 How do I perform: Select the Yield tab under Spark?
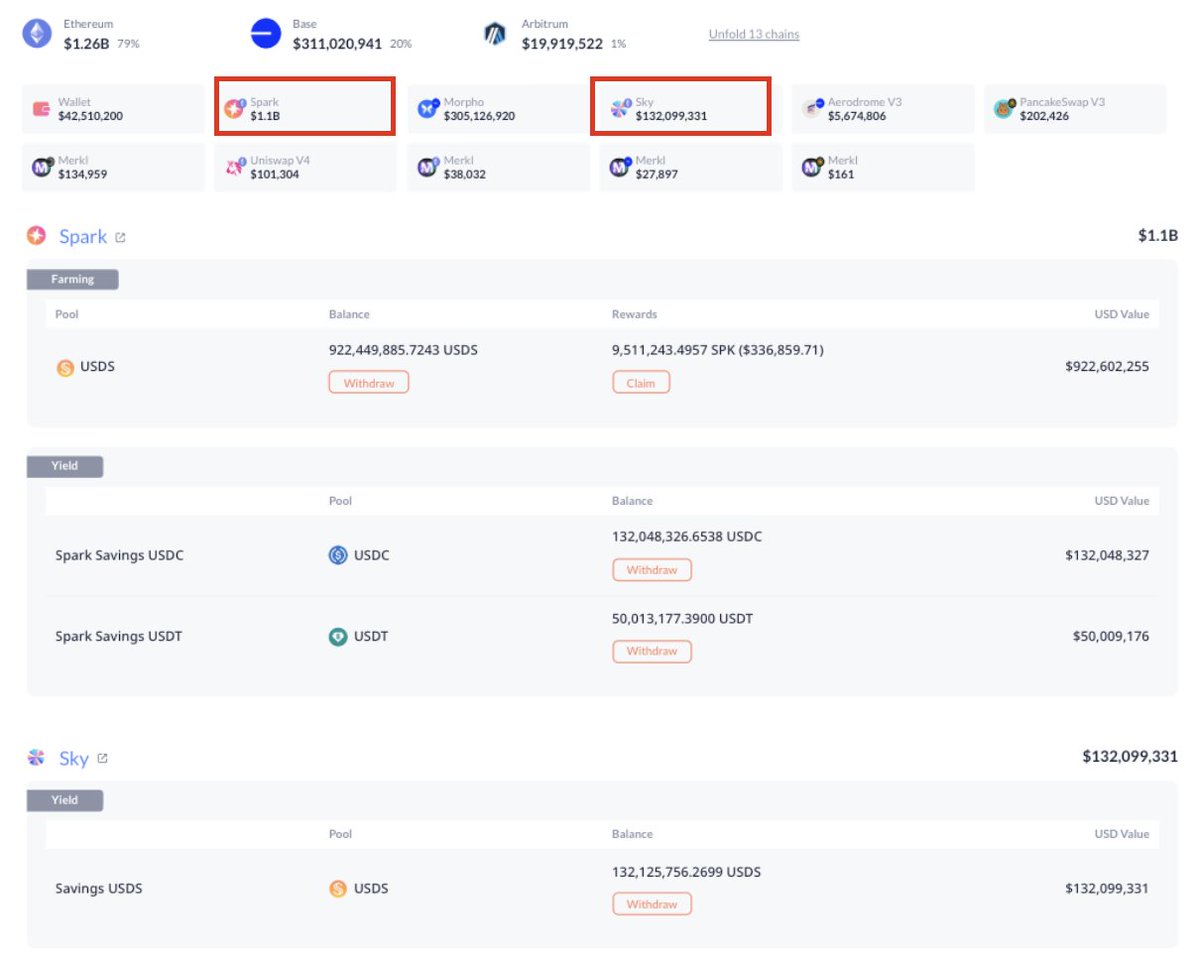pos(65,466)
